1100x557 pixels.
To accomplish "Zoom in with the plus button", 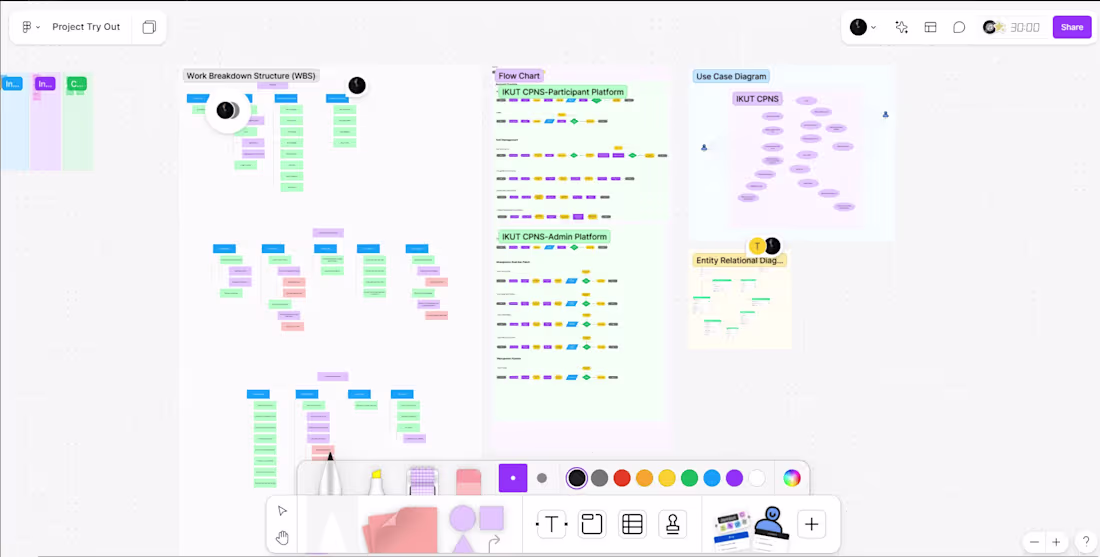I will pyautogui.click(x=1056, y=542).
